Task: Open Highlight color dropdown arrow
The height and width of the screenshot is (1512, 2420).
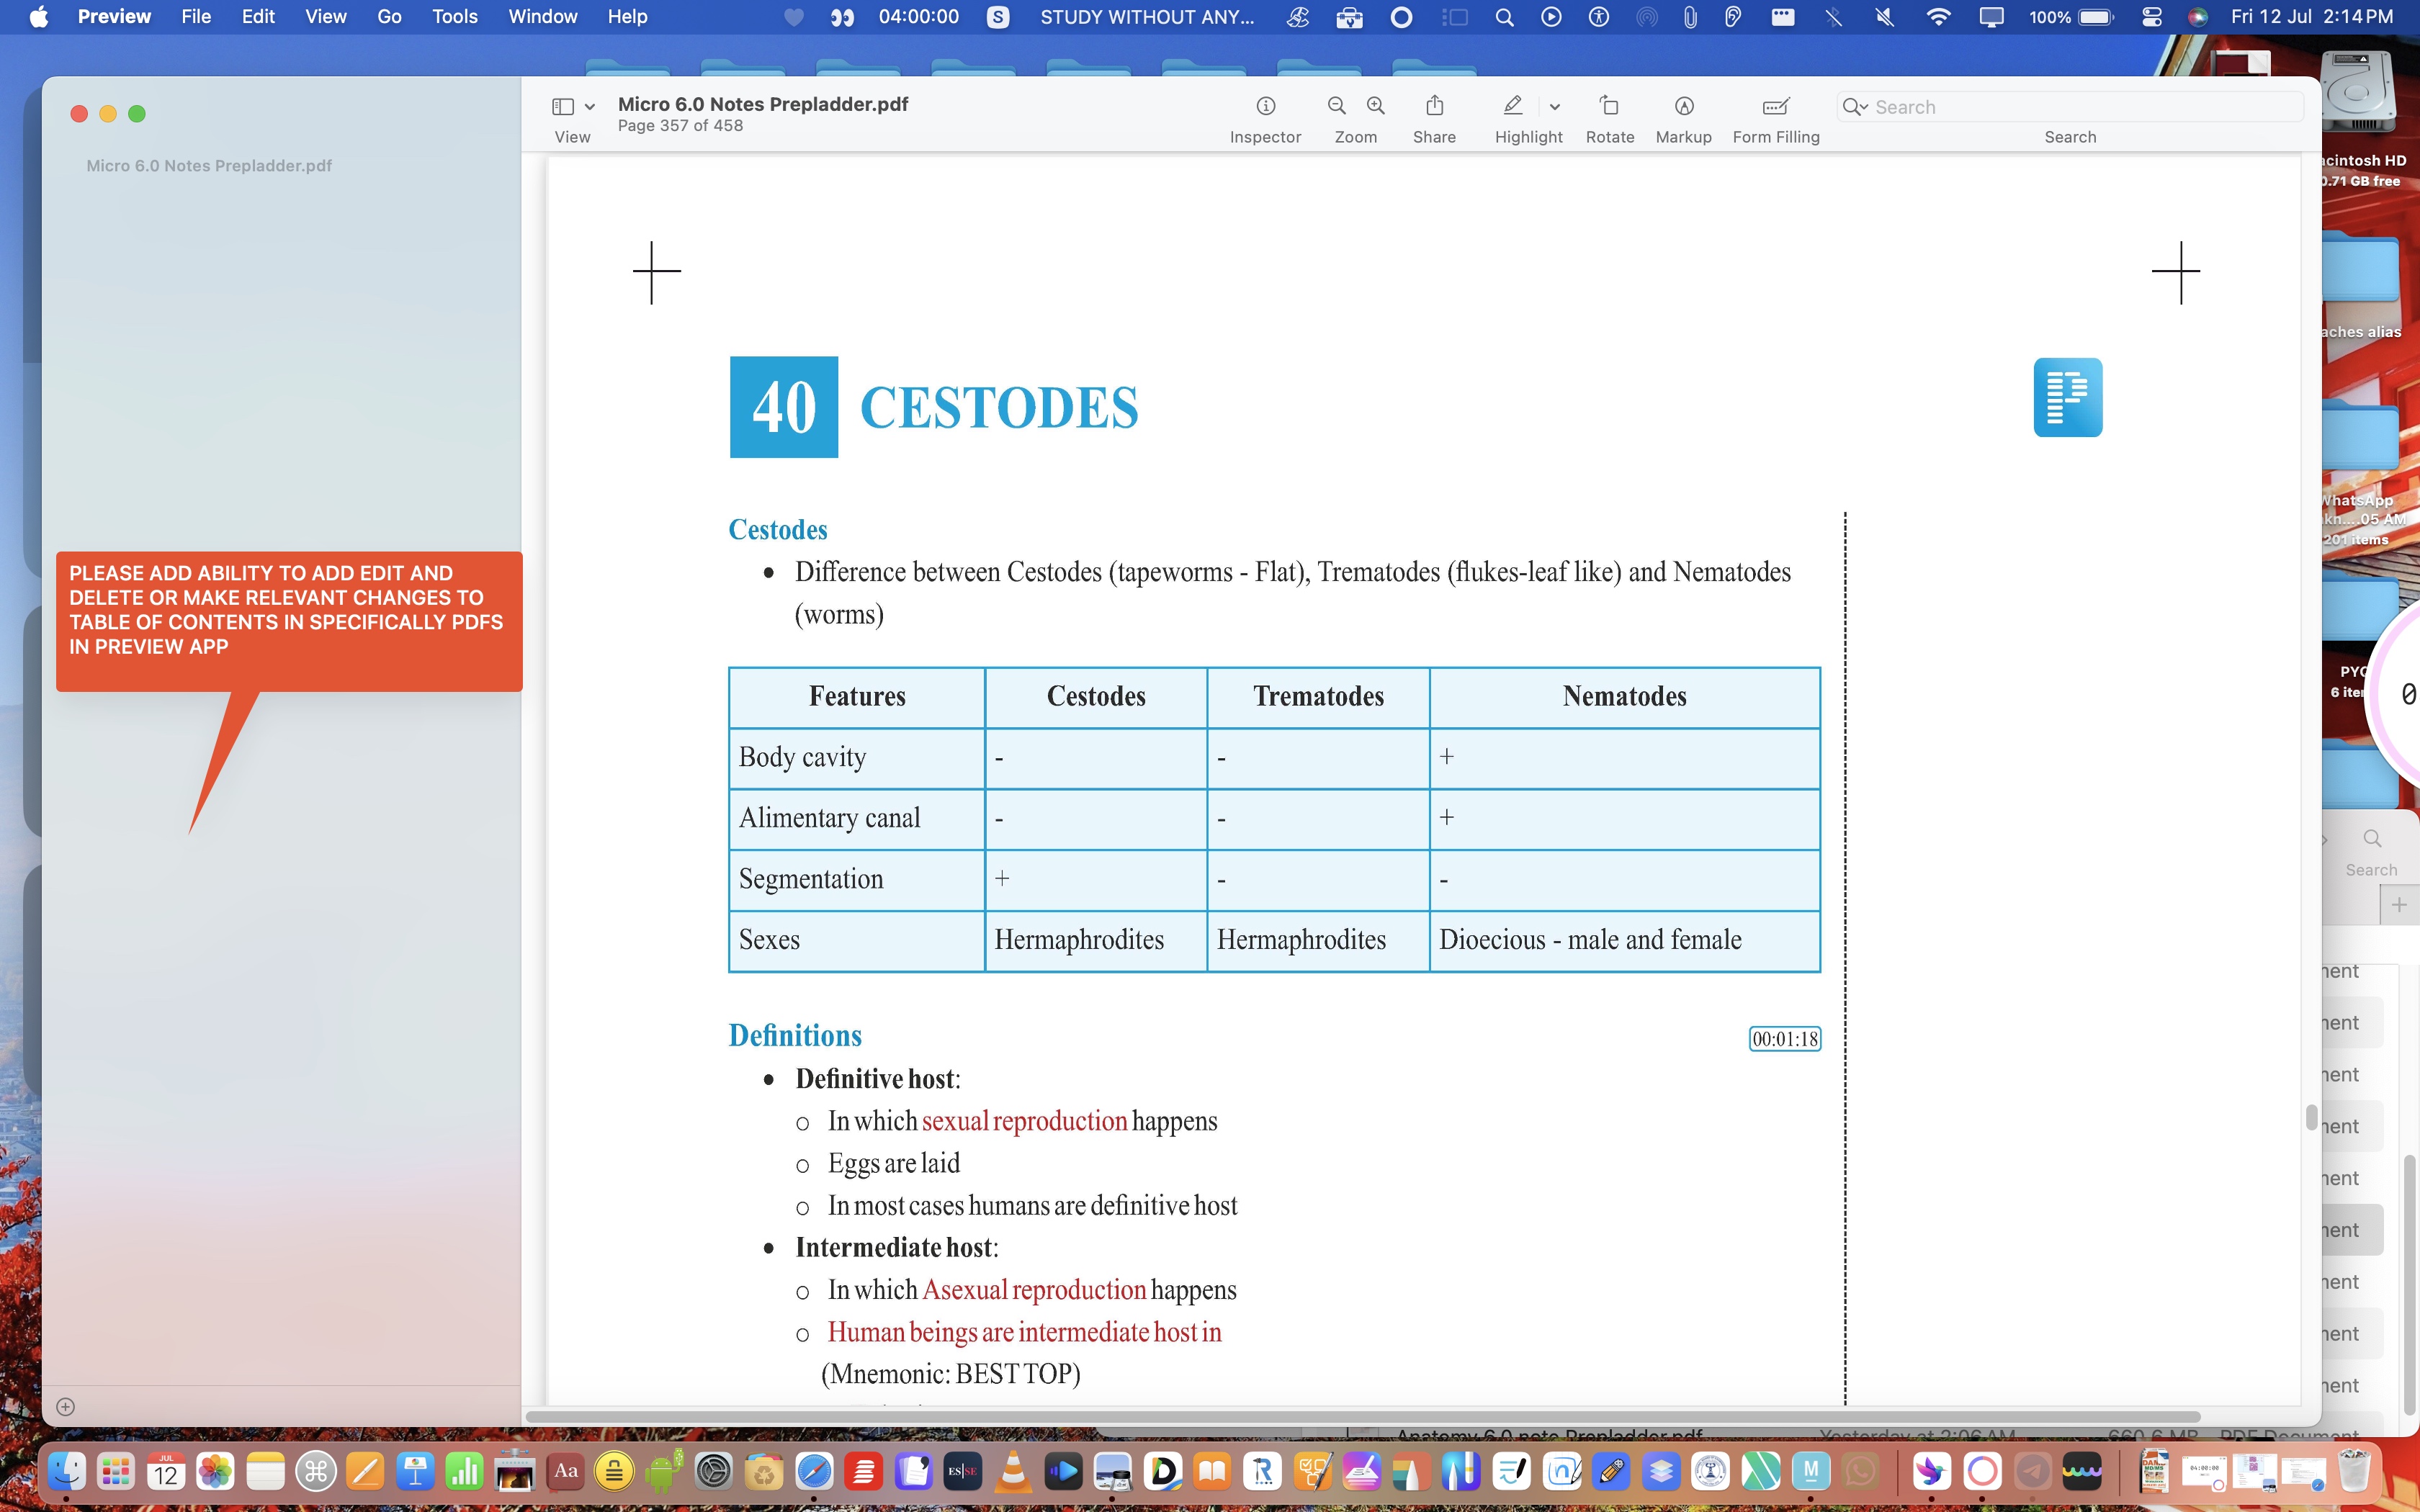Action: click(1554, 107)
